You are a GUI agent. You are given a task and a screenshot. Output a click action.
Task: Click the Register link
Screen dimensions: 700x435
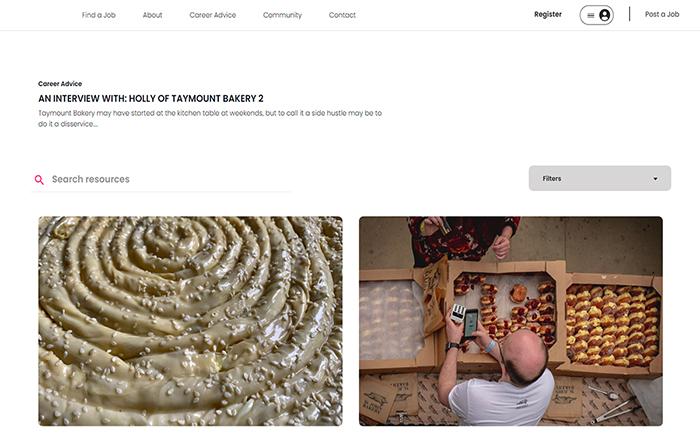click(548, 14)
